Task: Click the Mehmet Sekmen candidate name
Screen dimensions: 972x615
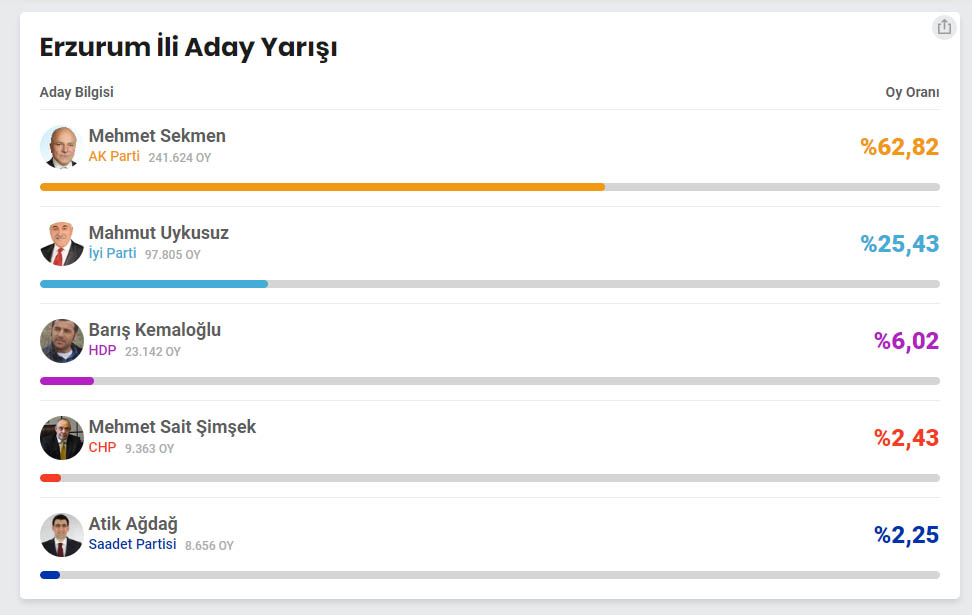Action: tap(157, 136)
